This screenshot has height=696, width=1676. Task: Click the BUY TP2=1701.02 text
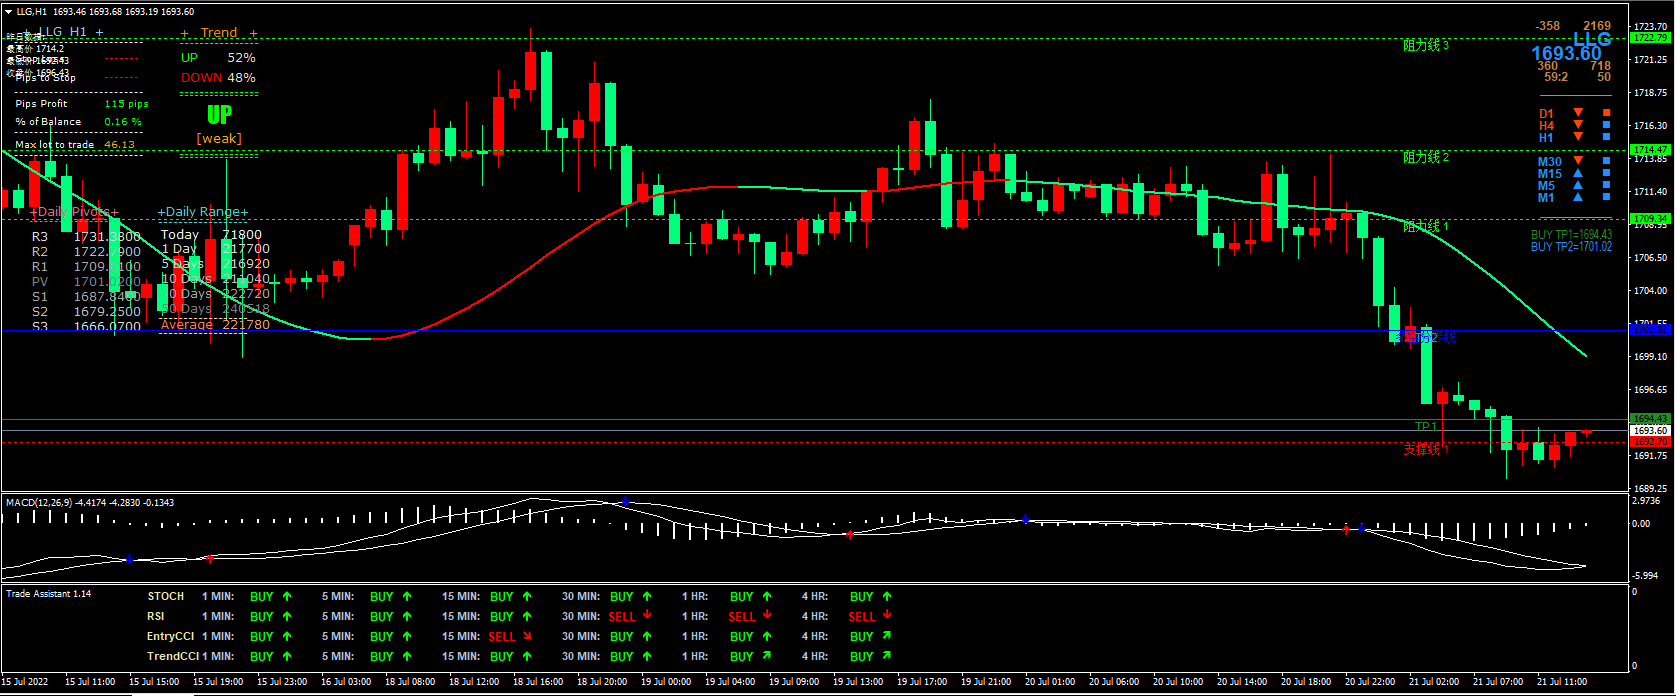pyautogui.click(x=1571, y=247)
